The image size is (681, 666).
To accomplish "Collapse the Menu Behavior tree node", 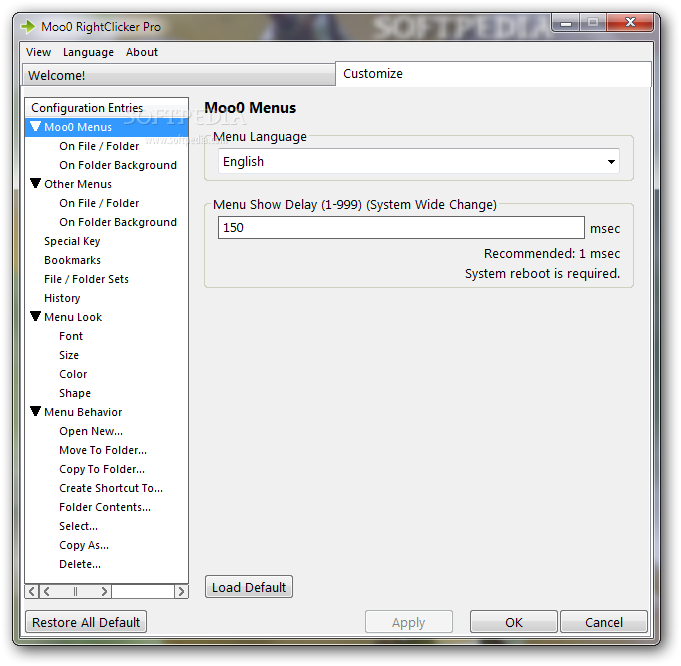I will tap(36, 411).
